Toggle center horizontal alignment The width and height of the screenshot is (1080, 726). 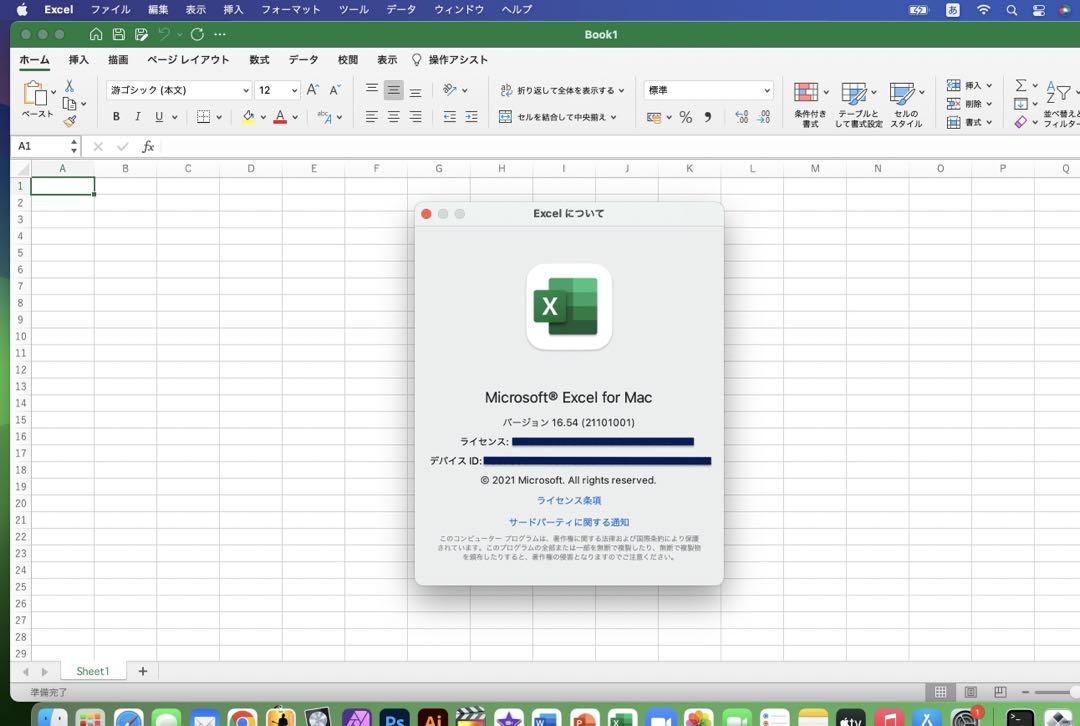tap(393, 116)
